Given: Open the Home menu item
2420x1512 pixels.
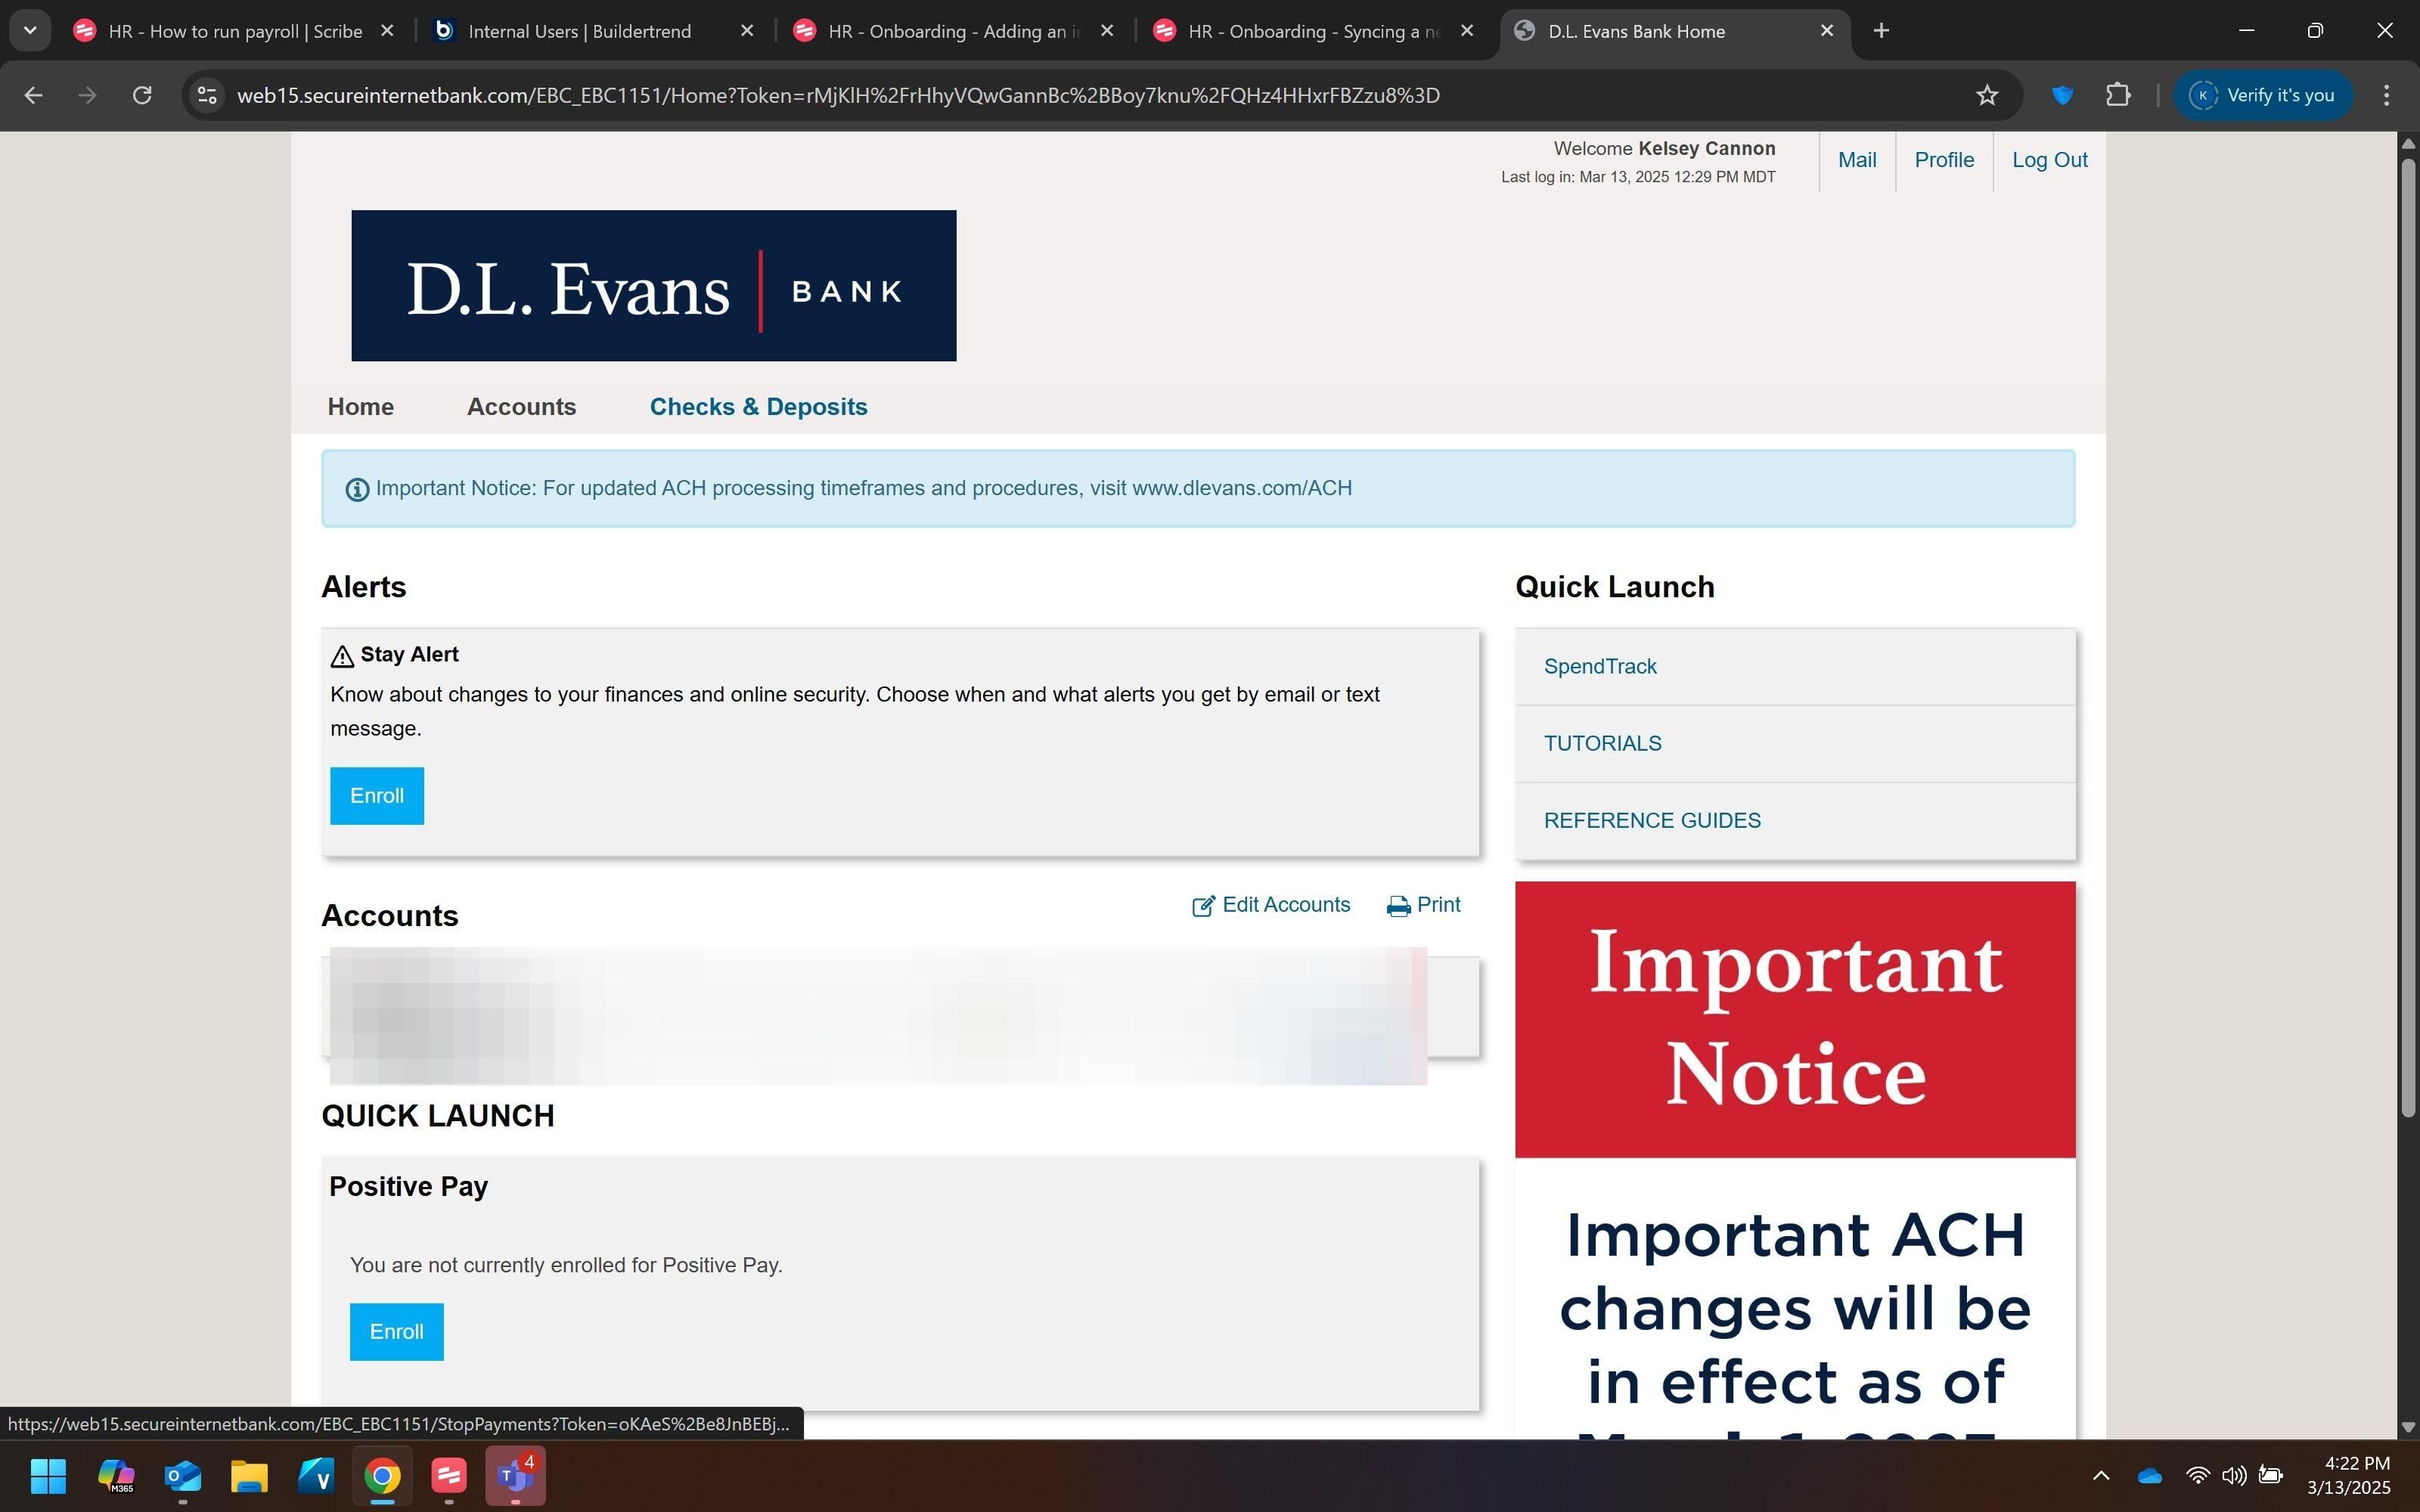Looking at the screenshot, I should [360, 407].
